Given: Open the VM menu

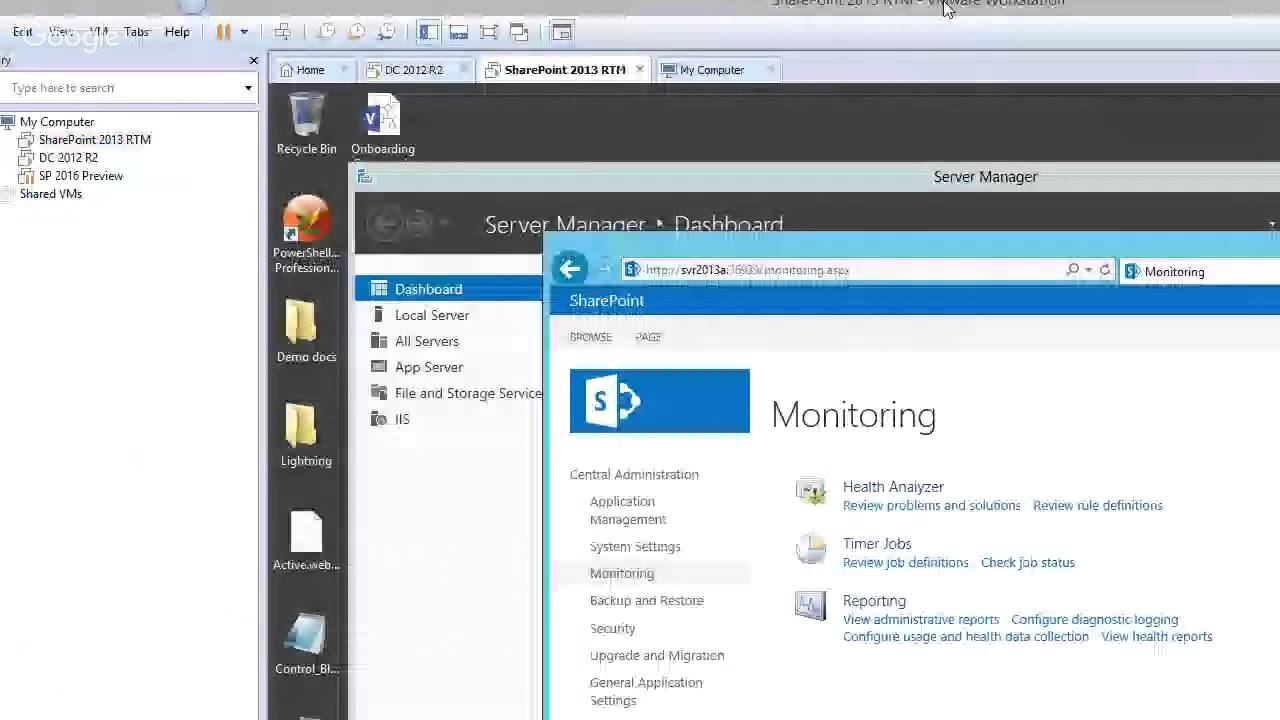Looking at the screenshot, I should pyautogui.click(x=98, y=32).
